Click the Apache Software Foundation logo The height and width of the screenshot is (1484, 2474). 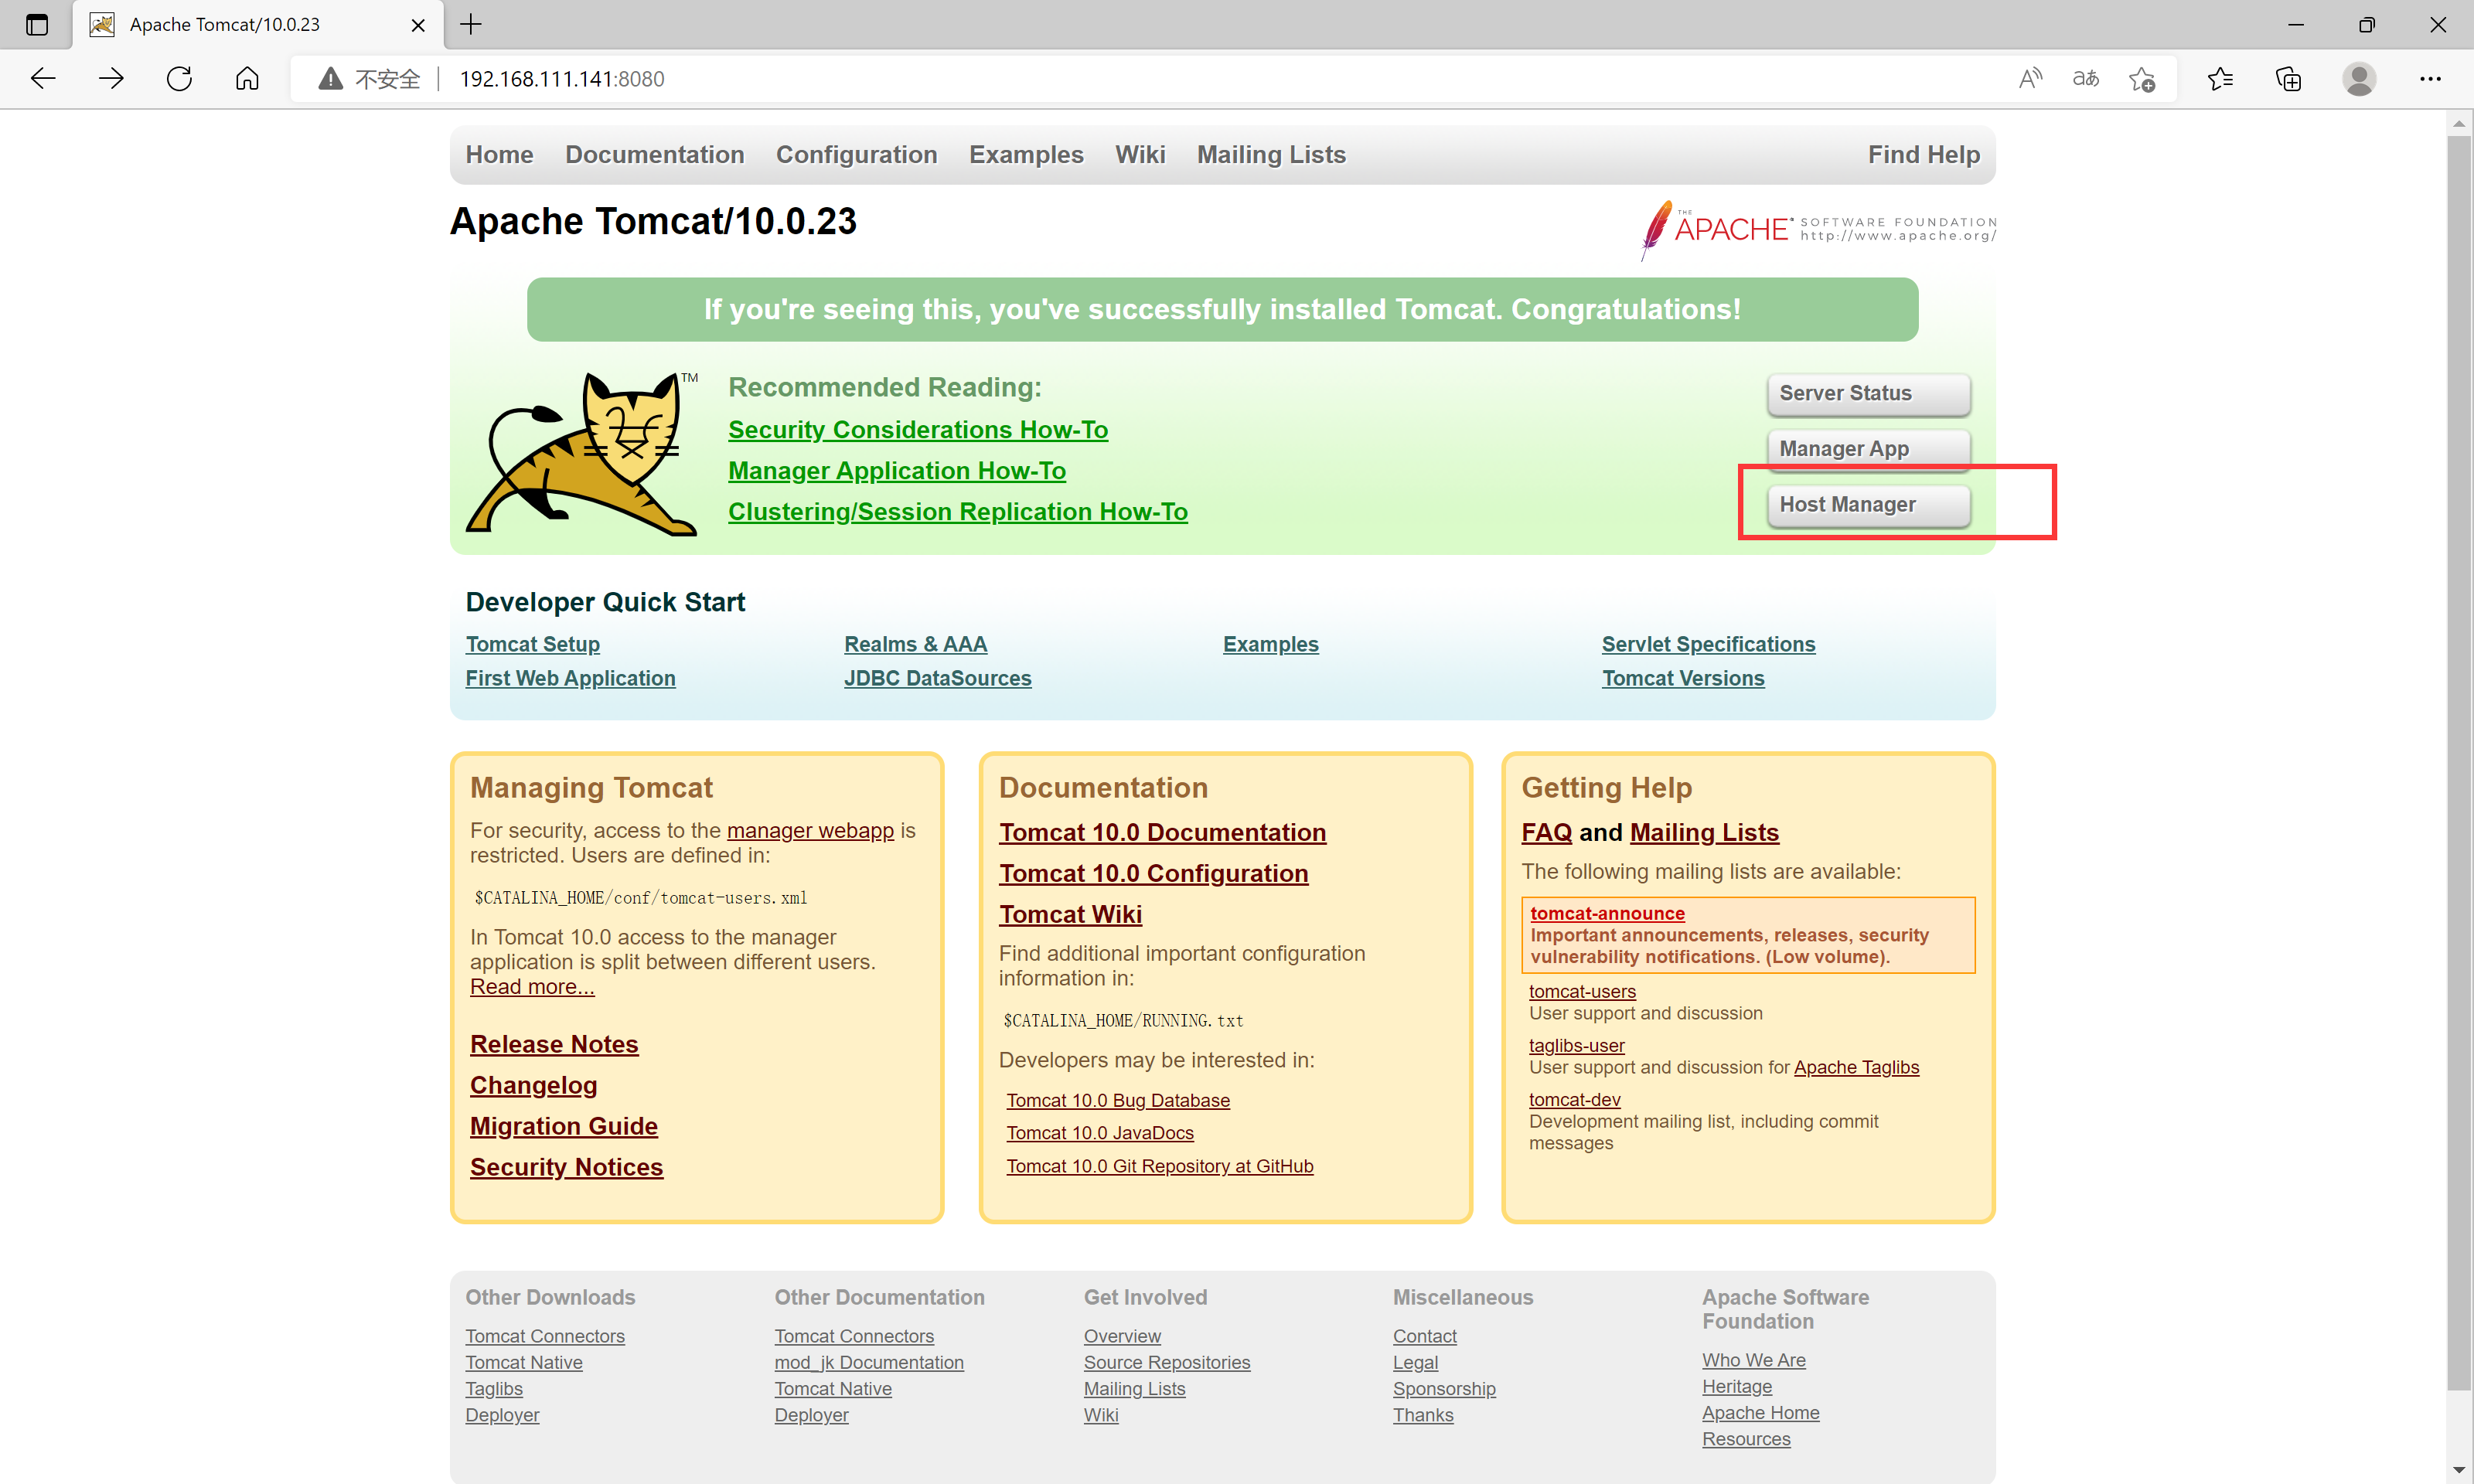(1818, 230)
